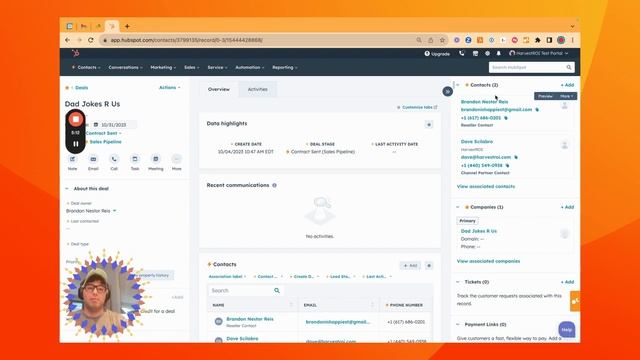Click the Sales Pipeline link
The width and height of the screenshot is (640, 360).
(x=105, y=142)
